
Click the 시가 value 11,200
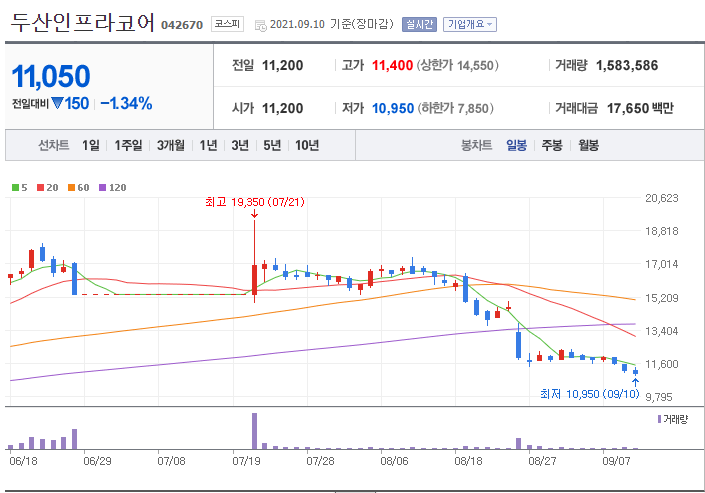click(282, 108)
